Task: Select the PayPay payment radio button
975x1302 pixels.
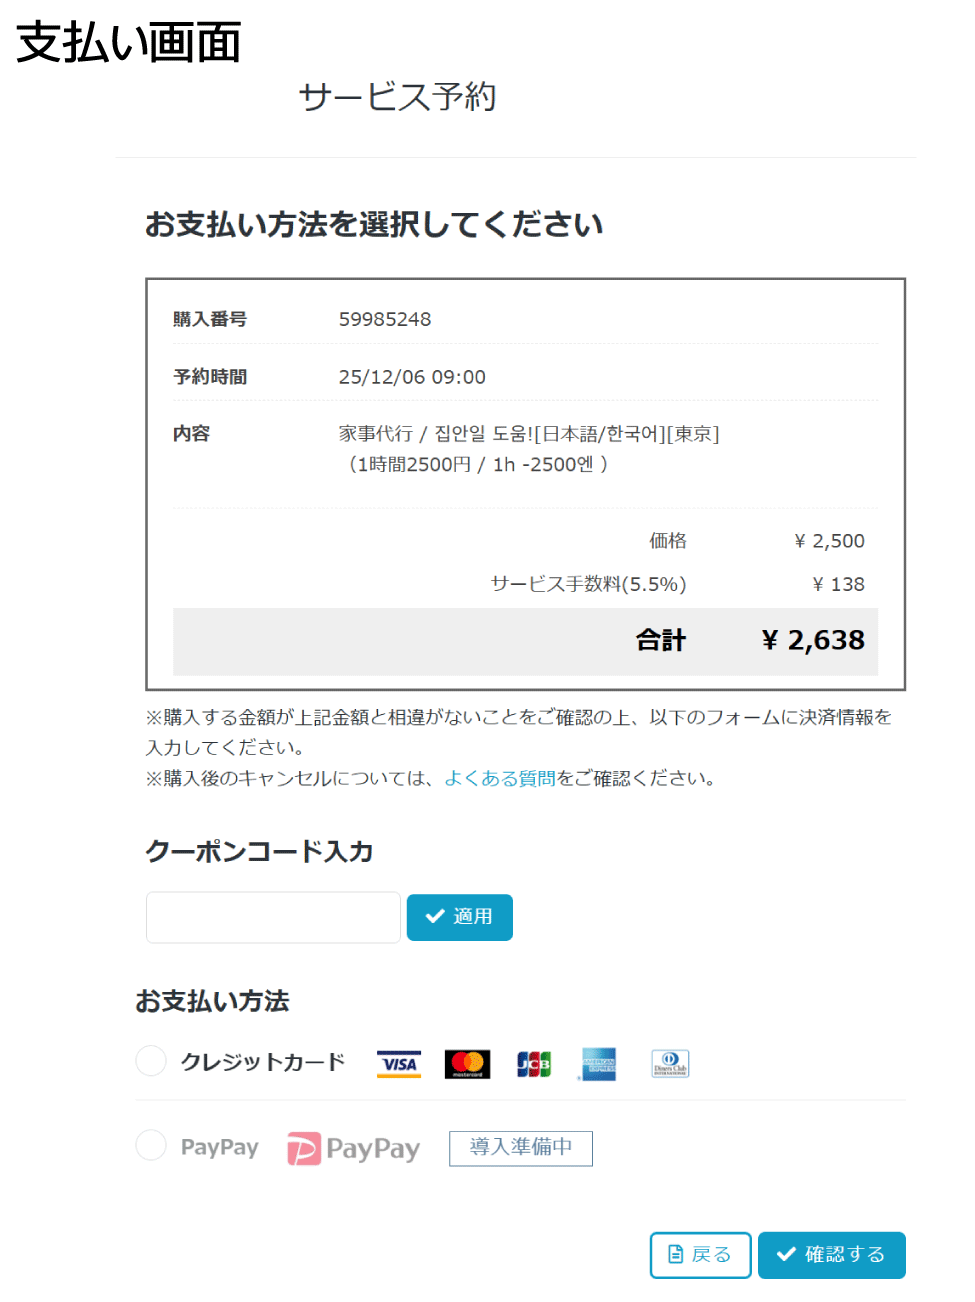Action: click(x=150, y=1145)
